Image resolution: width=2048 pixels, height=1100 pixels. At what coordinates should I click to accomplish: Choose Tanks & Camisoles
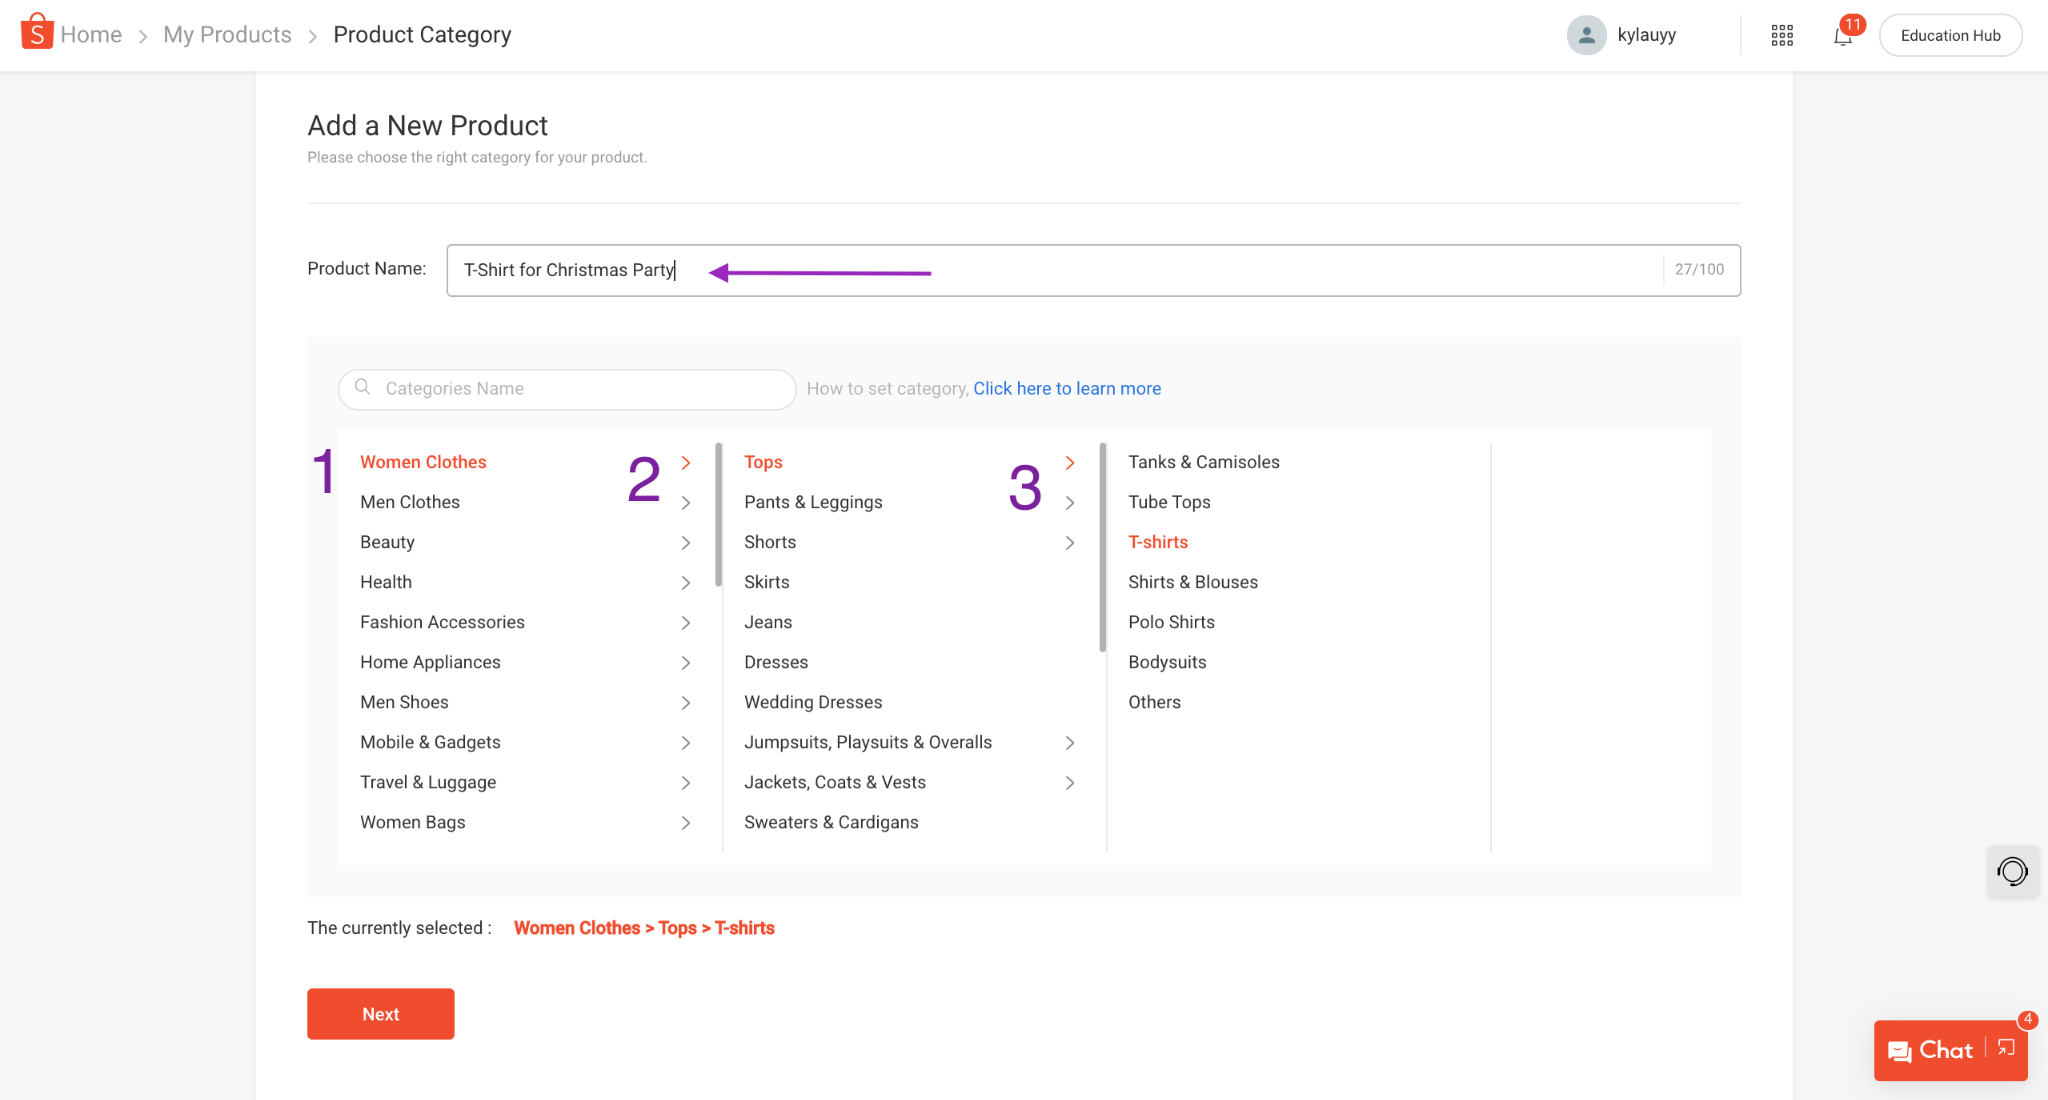[x=1204, y=462]
